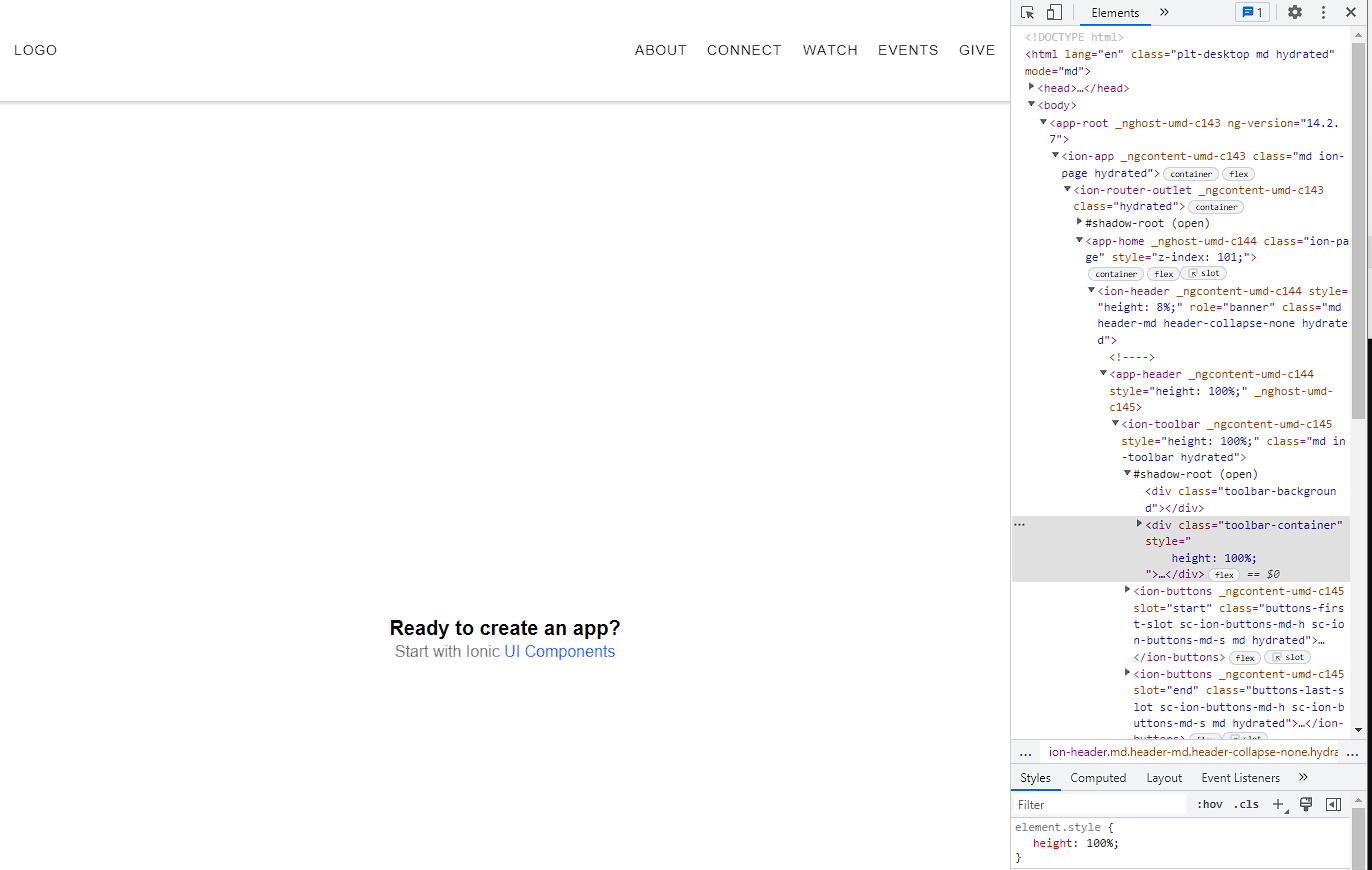Expand the head element node
This screenshot has width=1372, height=870.
point(1031,87)
